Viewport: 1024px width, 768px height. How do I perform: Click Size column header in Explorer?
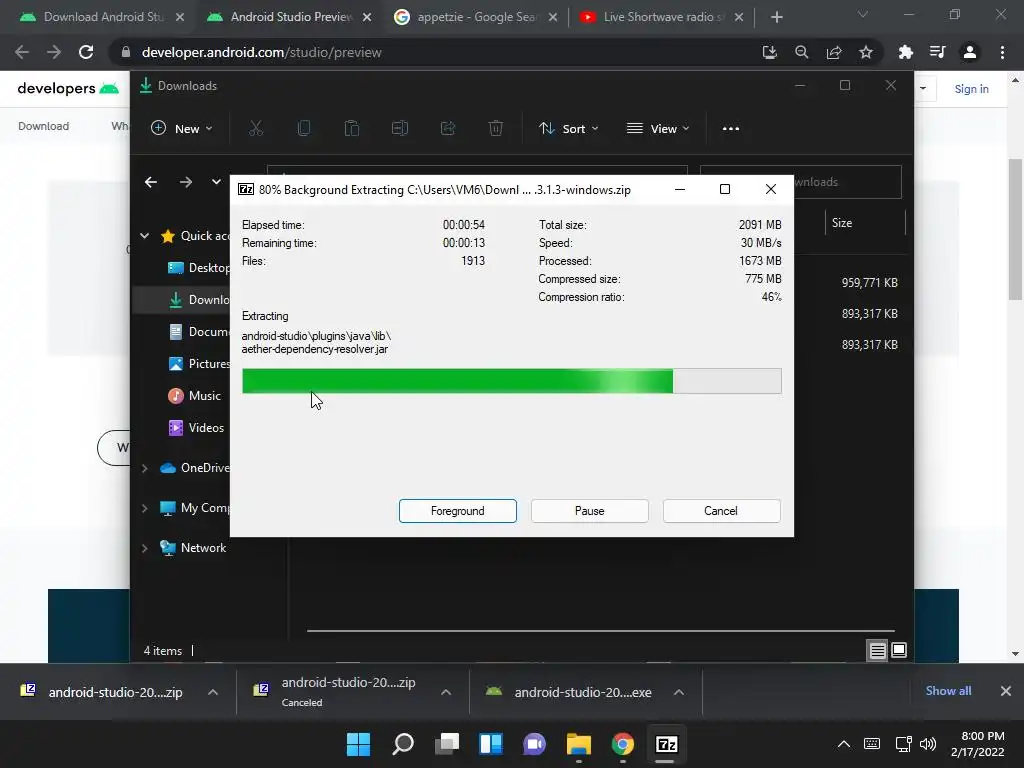click(x=865, y=223)
